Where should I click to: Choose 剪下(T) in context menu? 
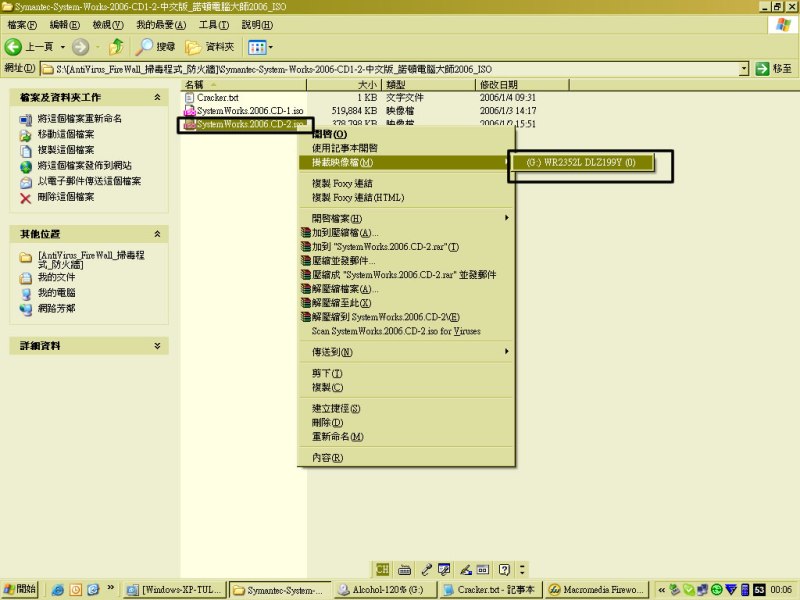point(406,373)
